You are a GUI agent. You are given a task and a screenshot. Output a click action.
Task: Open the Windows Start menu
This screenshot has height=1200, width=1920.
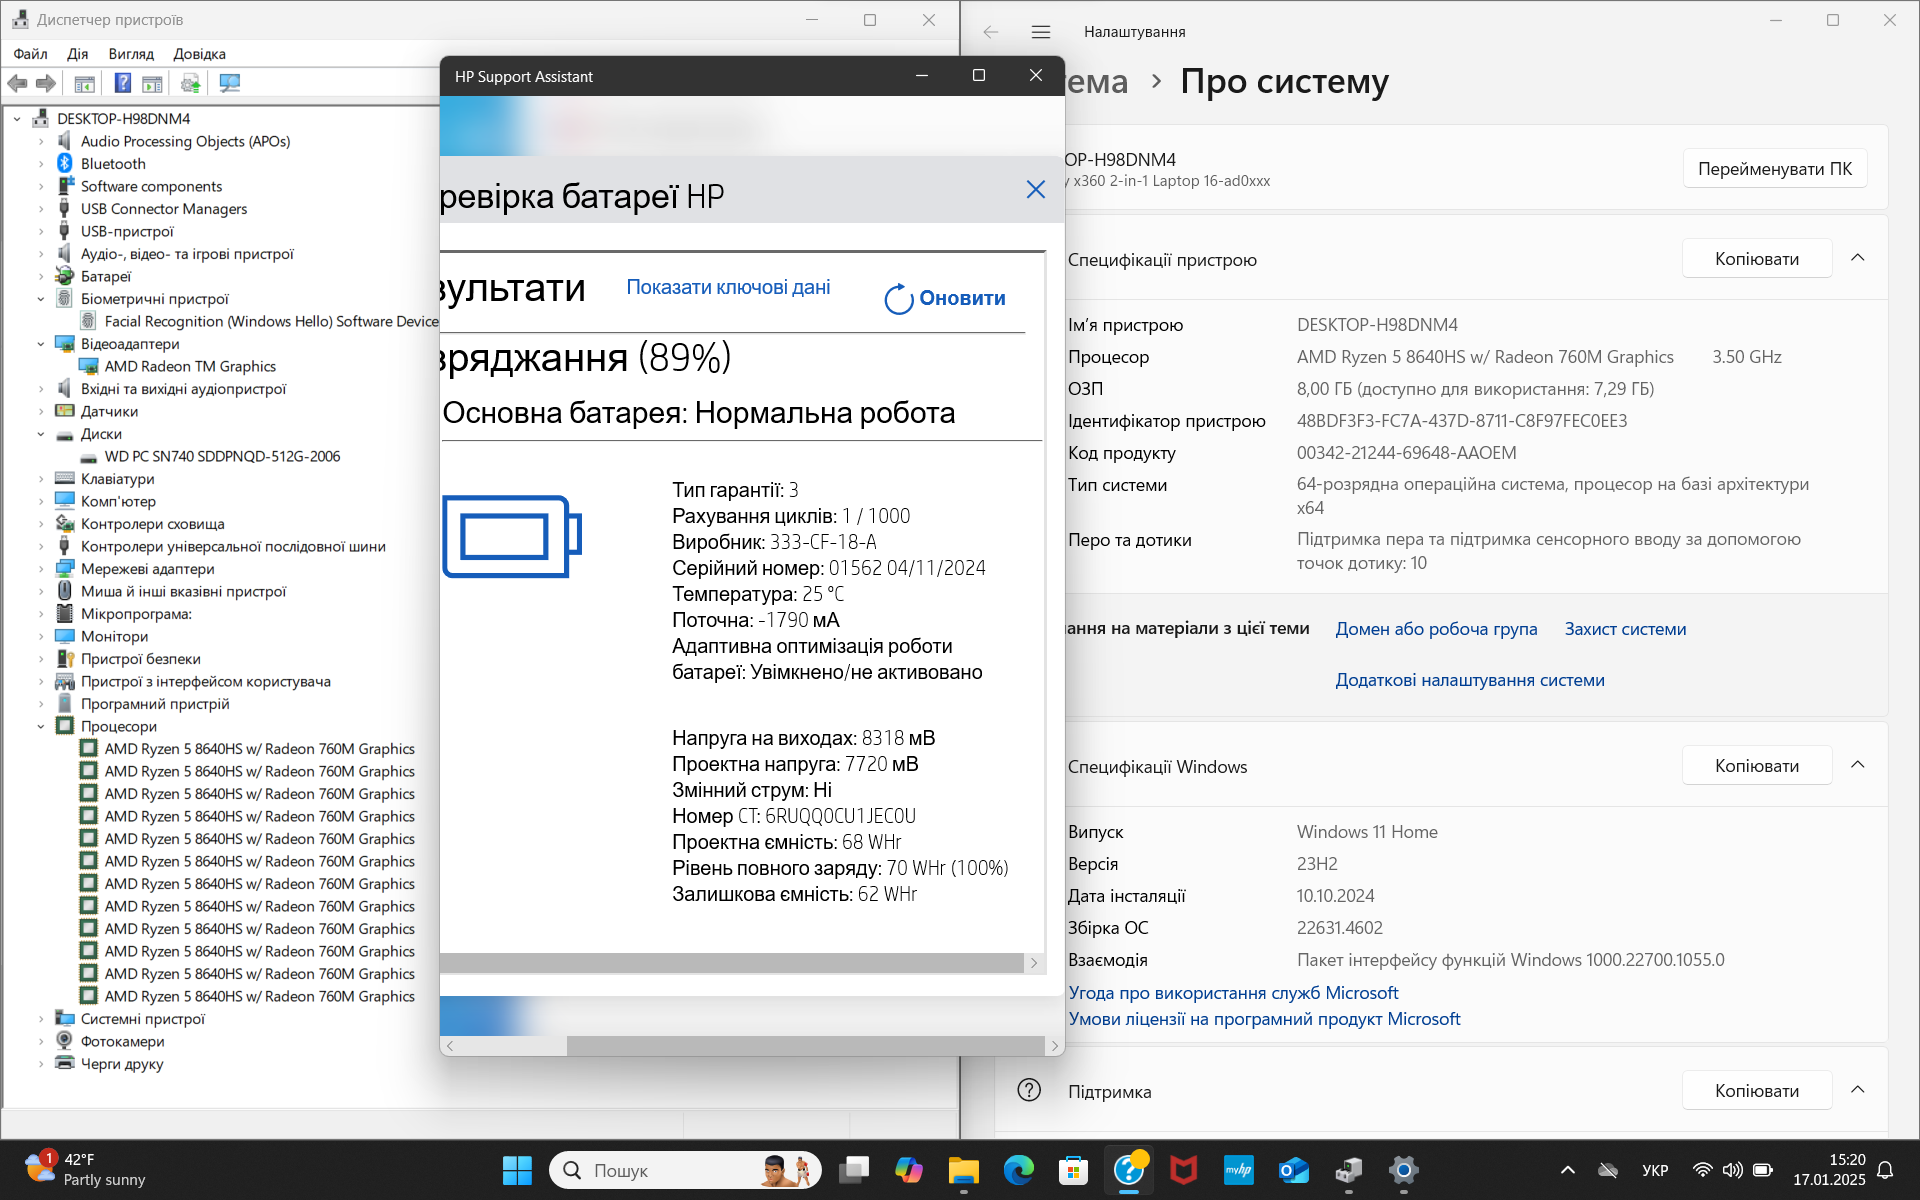coord(517,1170)
